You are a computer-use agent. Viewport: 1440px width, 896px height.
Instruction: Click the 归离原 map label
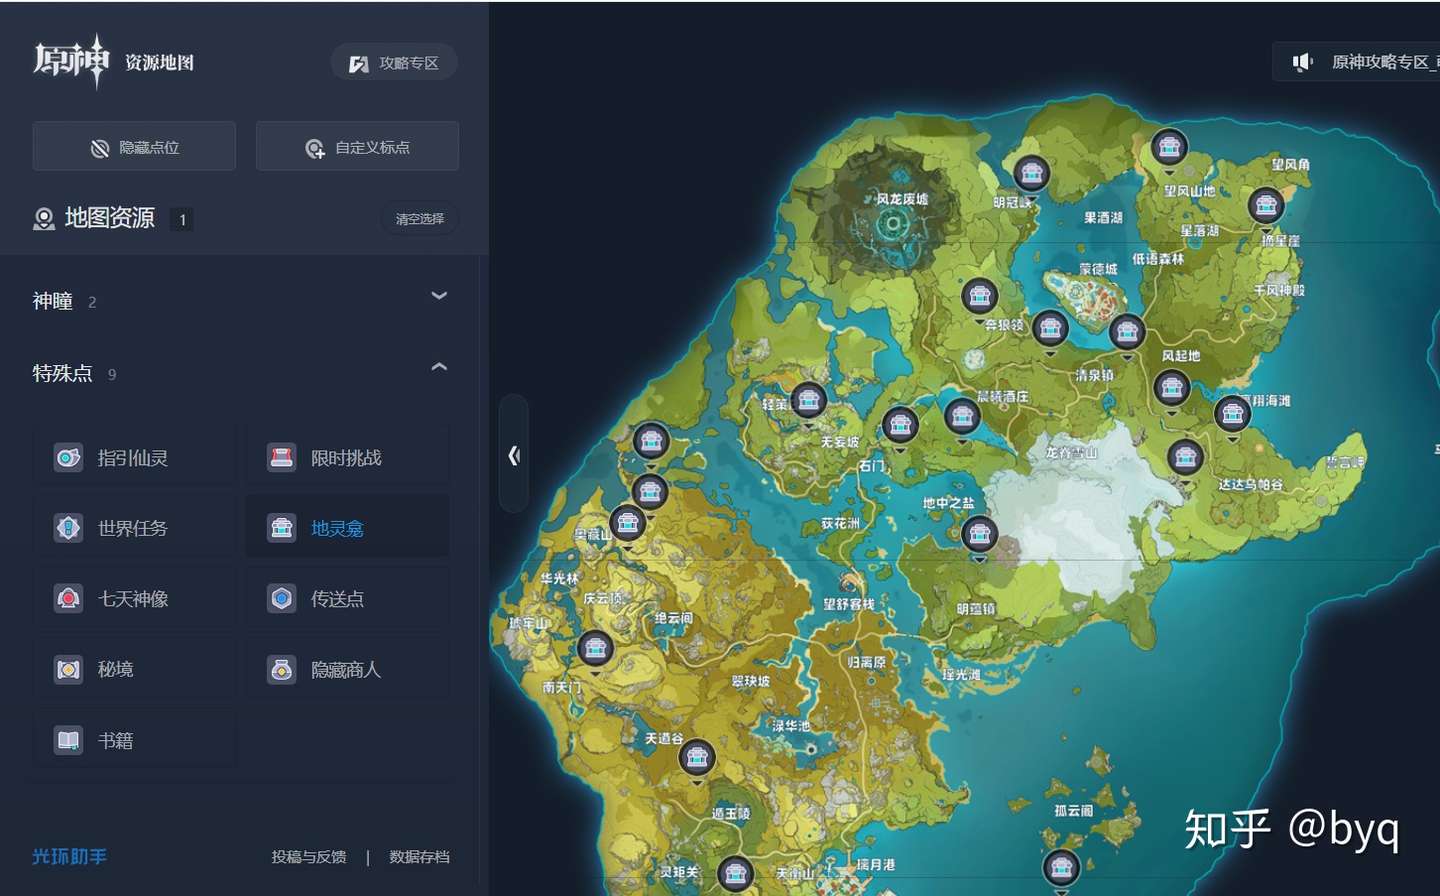coord(867,662)
